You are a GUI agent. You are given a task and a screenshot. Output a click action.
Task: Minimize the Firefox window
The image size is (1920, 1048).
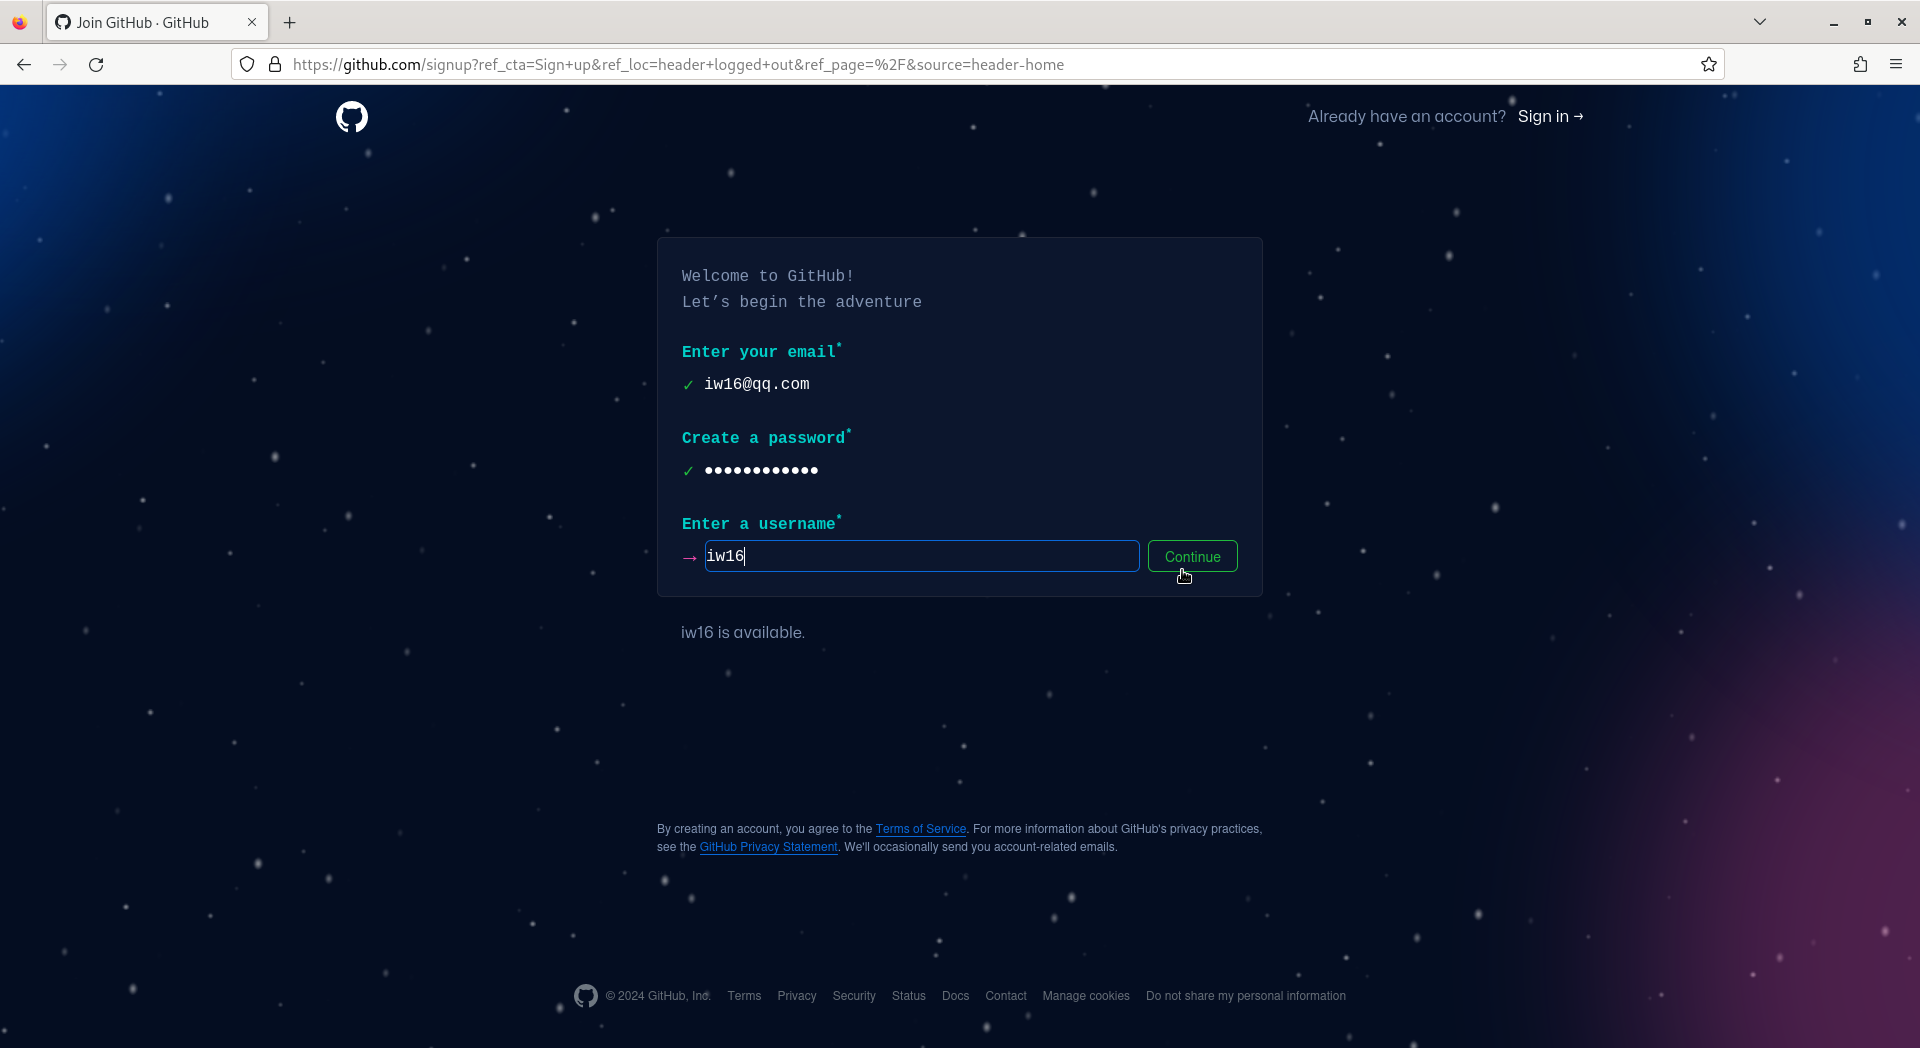tap(1834, 22)
